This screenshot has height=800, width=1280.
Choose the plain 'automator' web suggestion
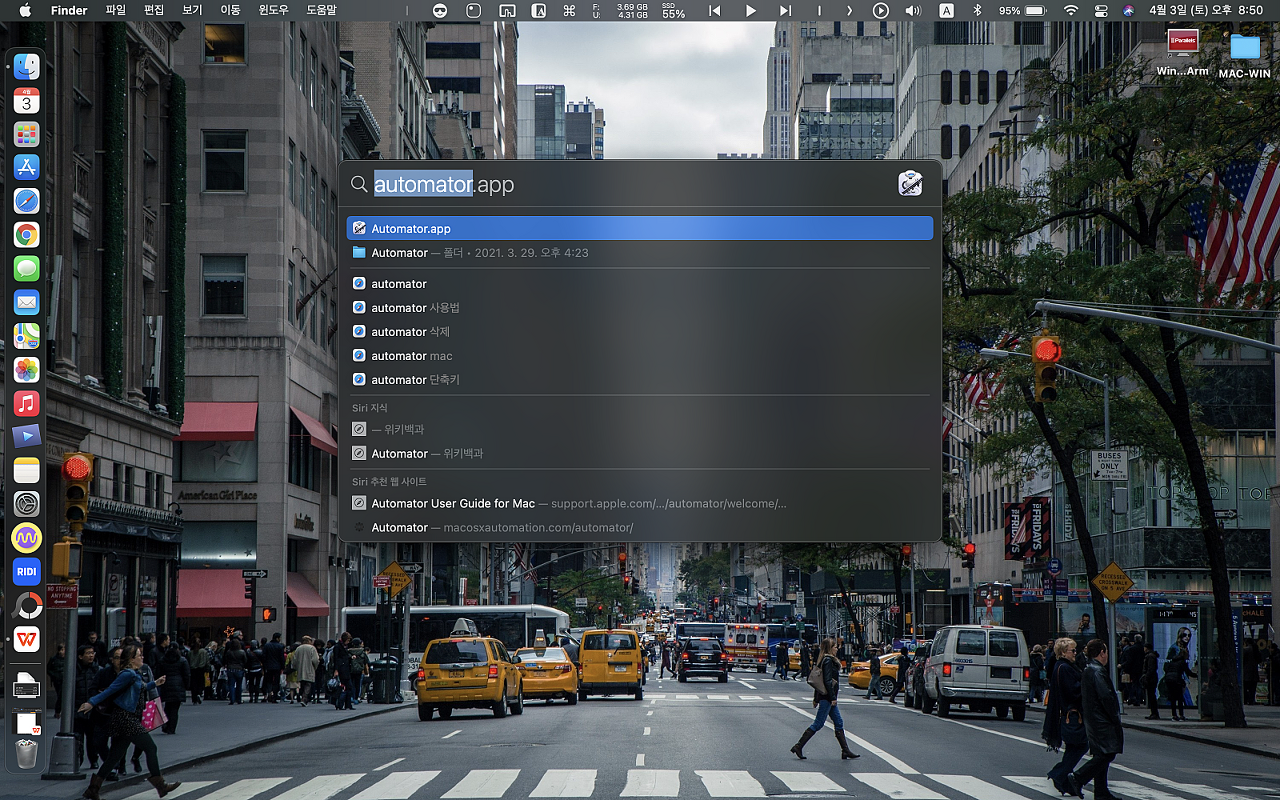coord(640,284)
